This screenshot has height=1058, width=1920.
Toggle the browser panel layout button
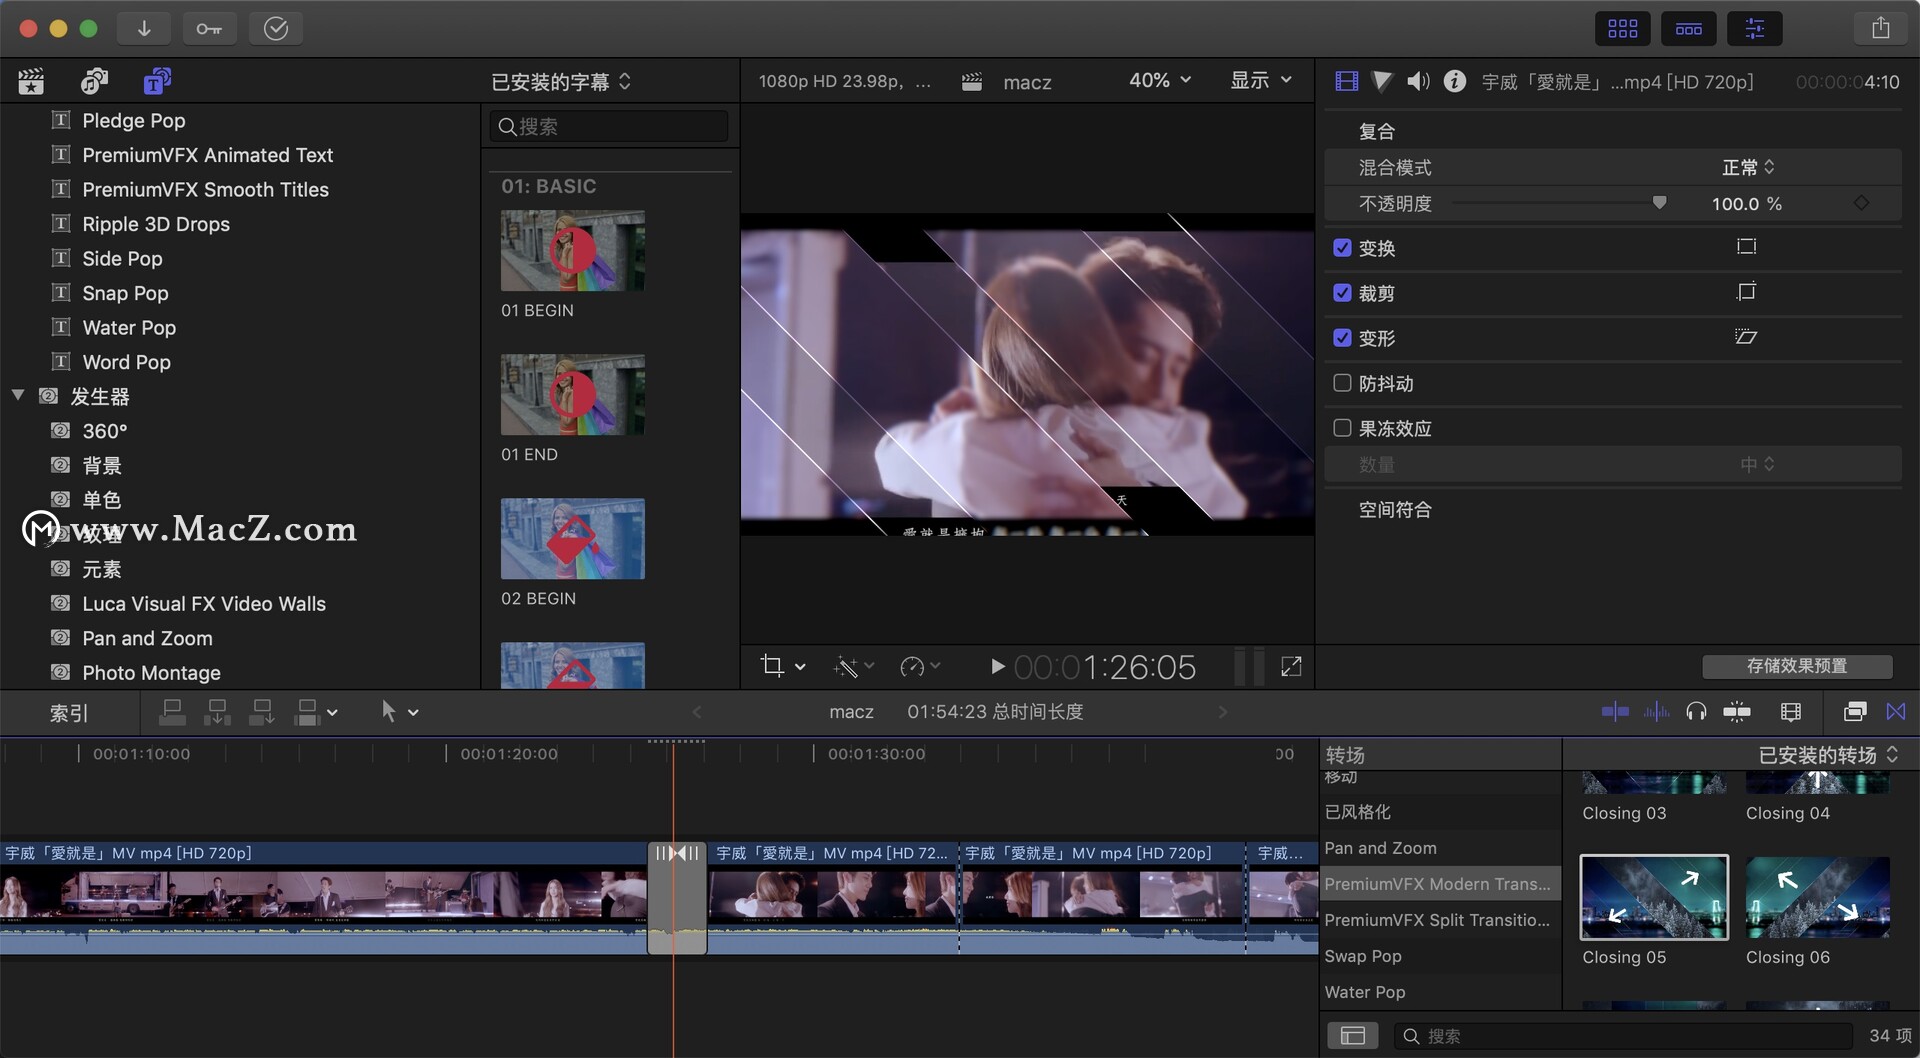pyautogui.click(x=1622, y=29)
